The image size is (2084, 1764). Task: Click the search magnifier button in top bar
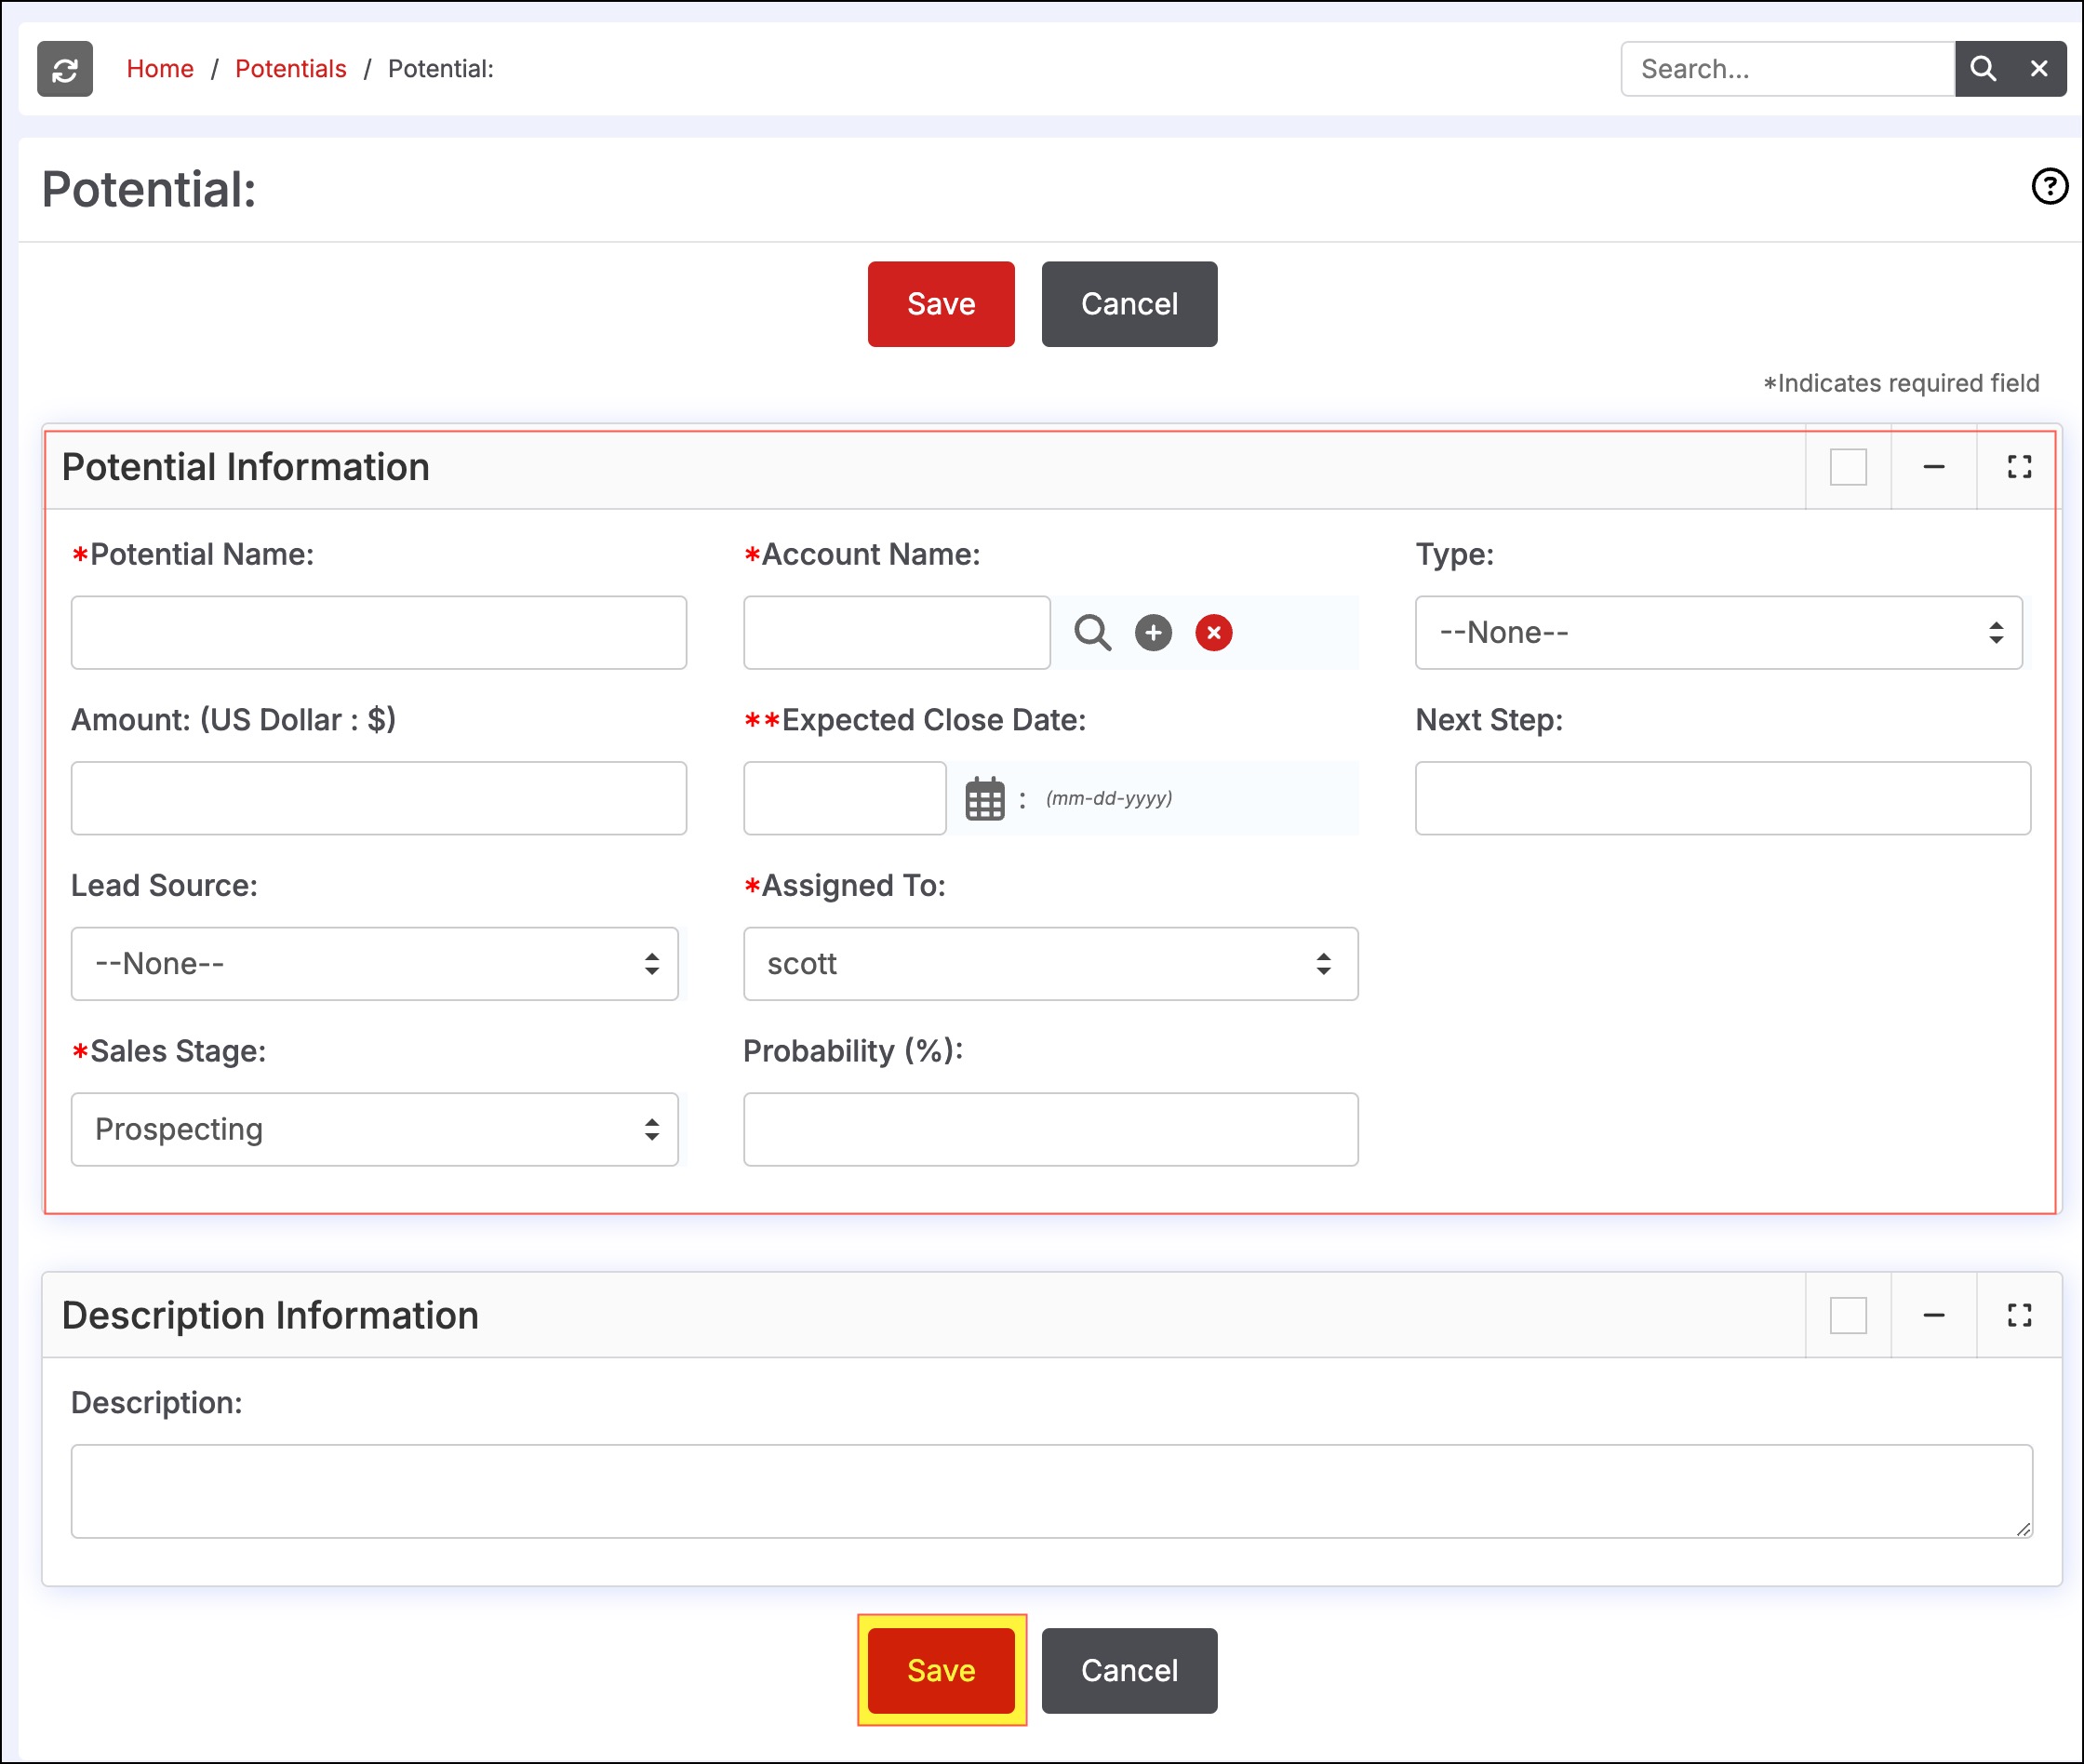point(1983,69)
